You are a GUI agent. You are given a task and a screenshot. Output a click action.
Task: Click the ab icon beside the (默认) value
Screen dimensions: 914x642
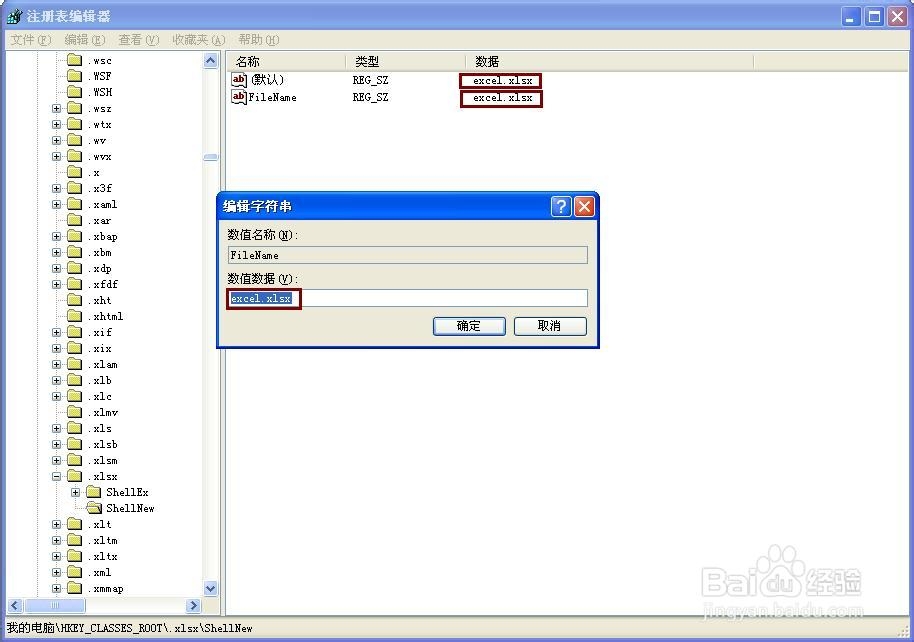(x=239, y=80)
